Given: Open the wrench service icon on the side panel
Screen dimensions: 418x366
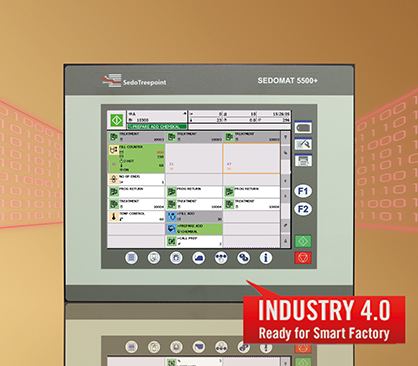Looking at the screenshot, I should 303,144.
